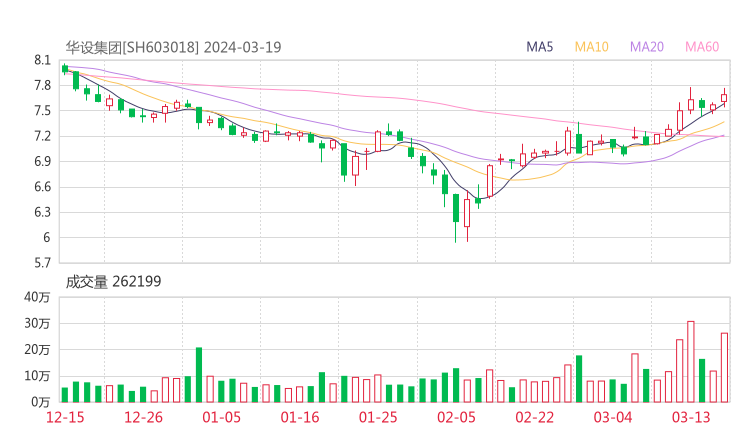
Task: Click the 20万 volume axis label
Action: click(x=37, y=350)
